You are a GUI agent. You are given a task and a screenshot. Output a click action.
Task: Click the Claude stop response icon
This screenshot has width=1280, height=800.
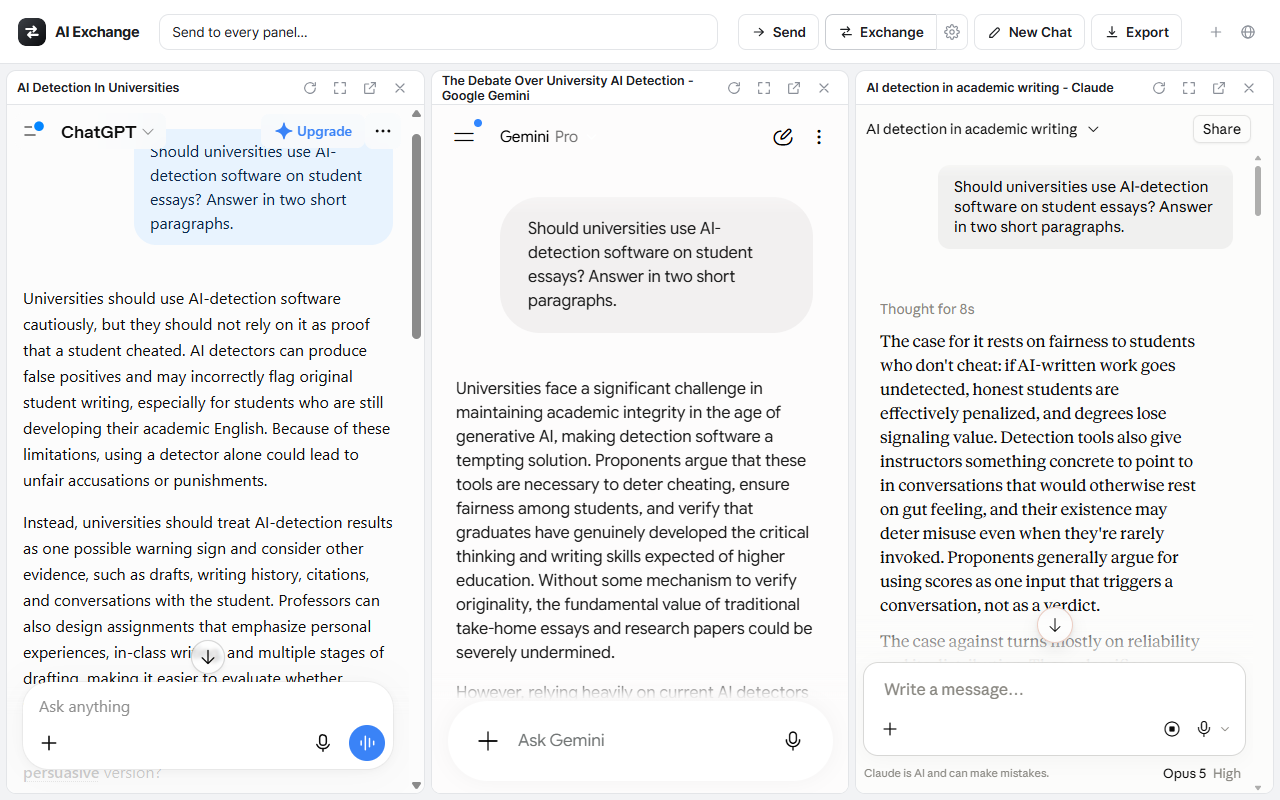tap(1172, 729)
